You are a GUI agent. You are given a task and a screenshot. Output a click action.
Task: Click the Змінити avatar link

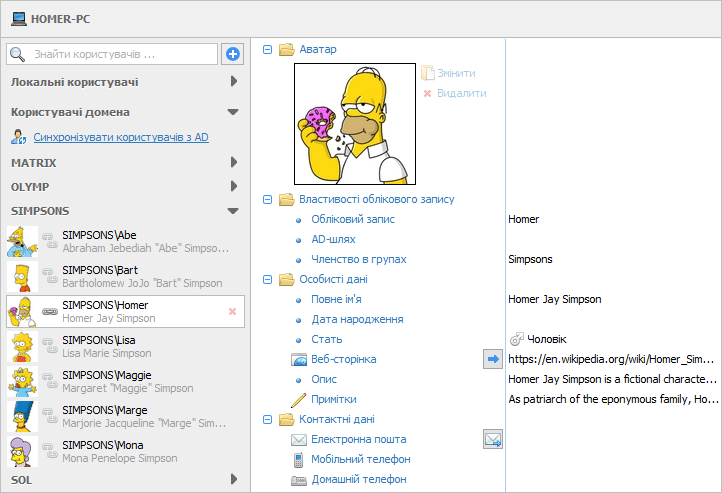tap(456, 73)
